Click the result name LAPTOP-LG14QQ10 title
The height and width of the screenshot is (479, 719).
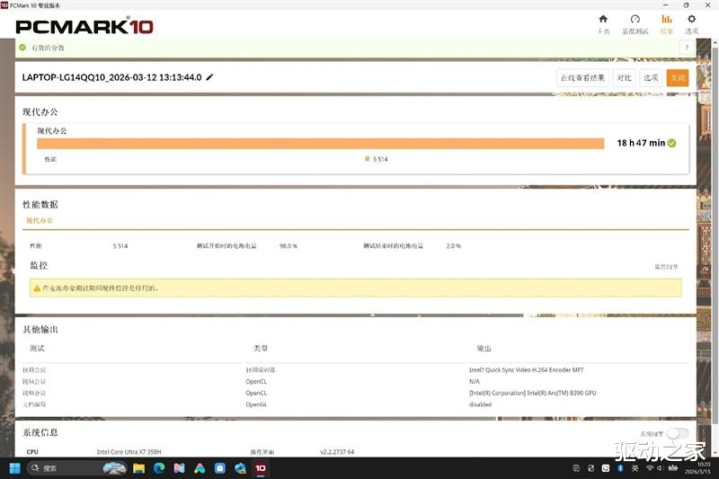point(112,77)
